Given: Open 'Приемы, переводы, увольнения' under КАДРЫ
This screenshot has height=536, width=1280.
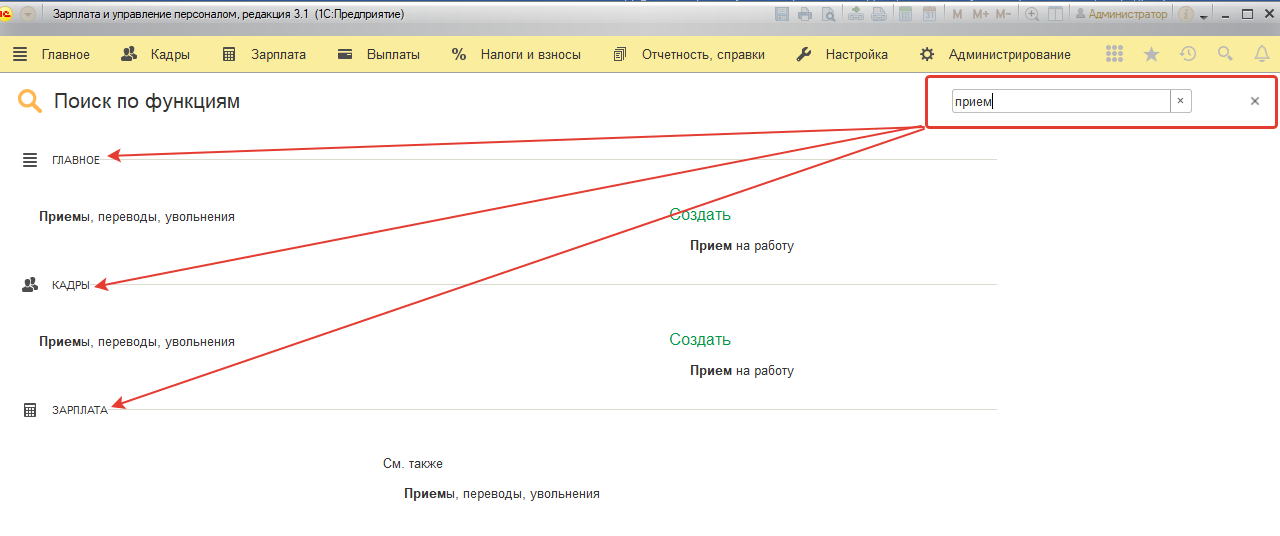Looking at the screenshot, I should [x=137, y=341].
